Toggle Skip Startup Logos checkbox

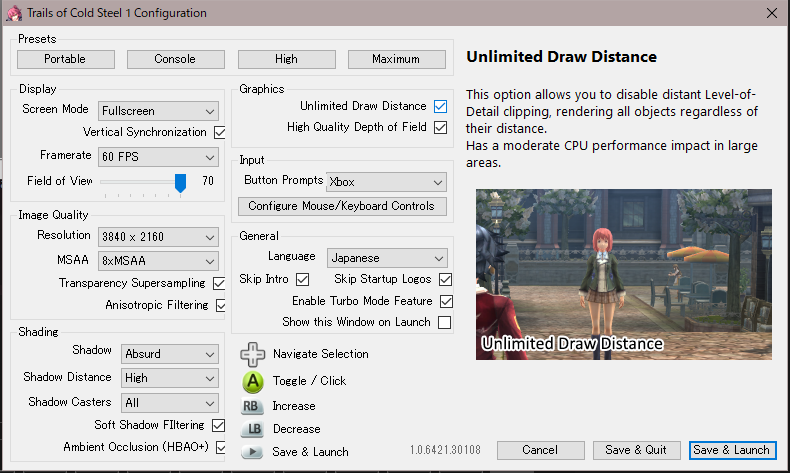(445, 279)
